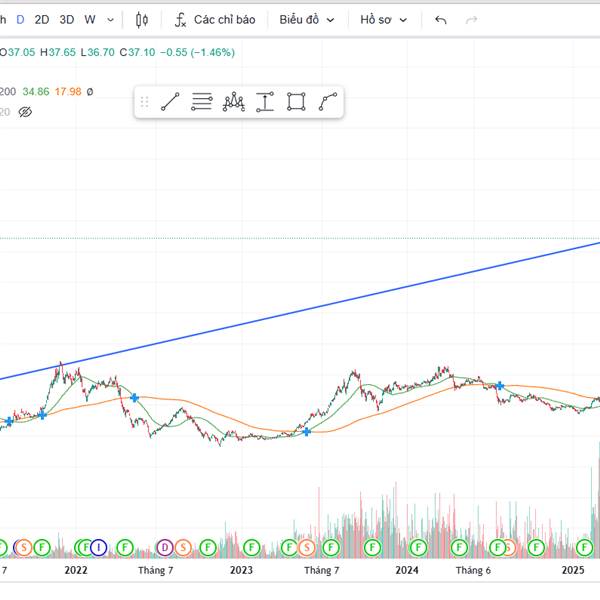Select the rectangle shape tool

click(296, 102)
